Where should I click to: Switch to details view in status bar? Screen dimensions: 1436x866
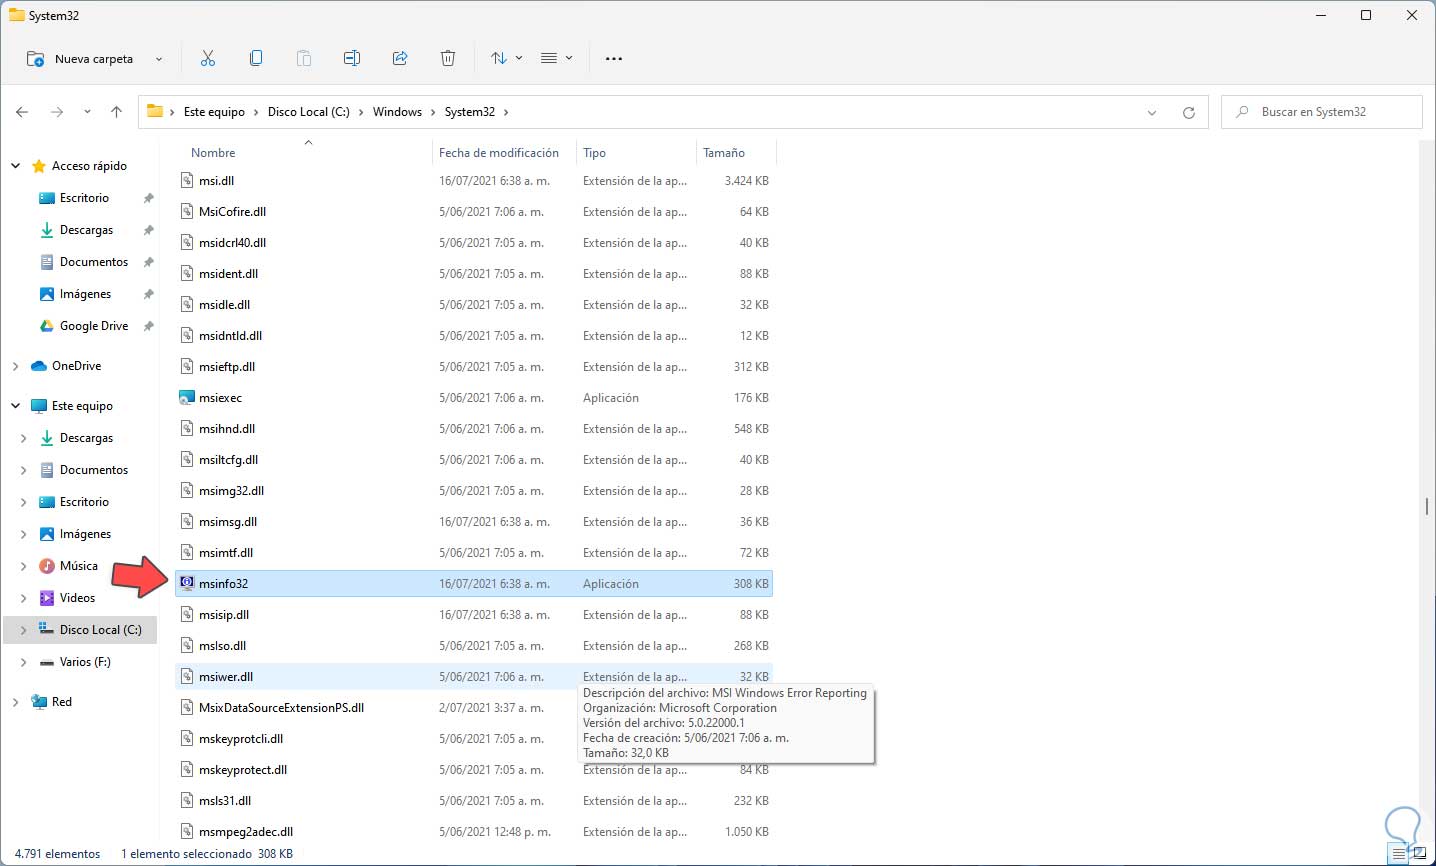(x=1399, y=854)
